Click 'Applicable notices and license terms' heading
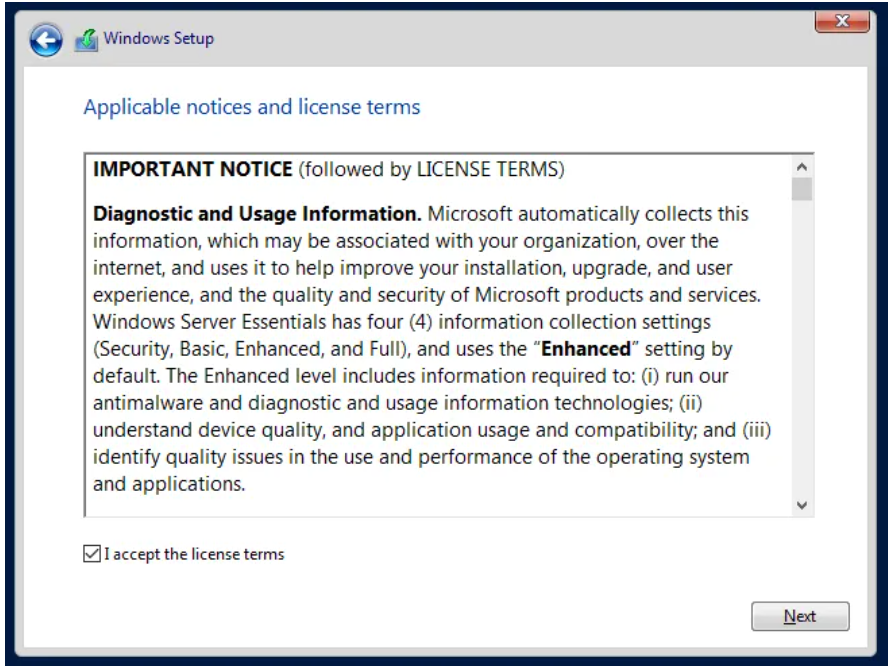The height and width of the screenshot is (666, 888). pyautogui.click(x=252, y=107)
